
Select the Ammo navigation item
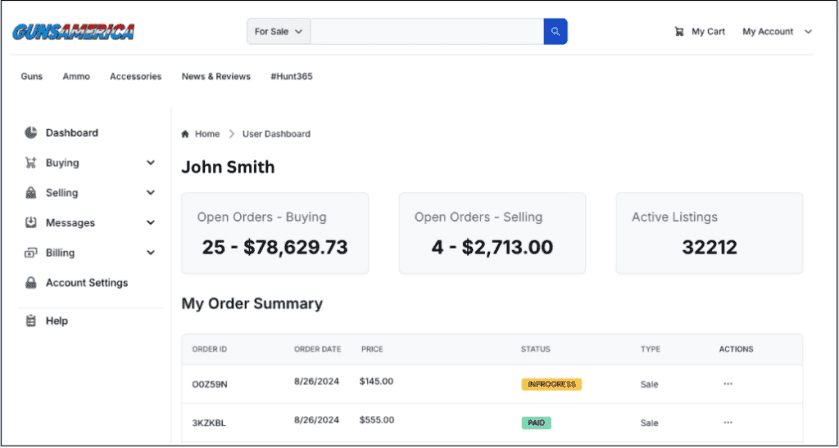tap(76, 77)
